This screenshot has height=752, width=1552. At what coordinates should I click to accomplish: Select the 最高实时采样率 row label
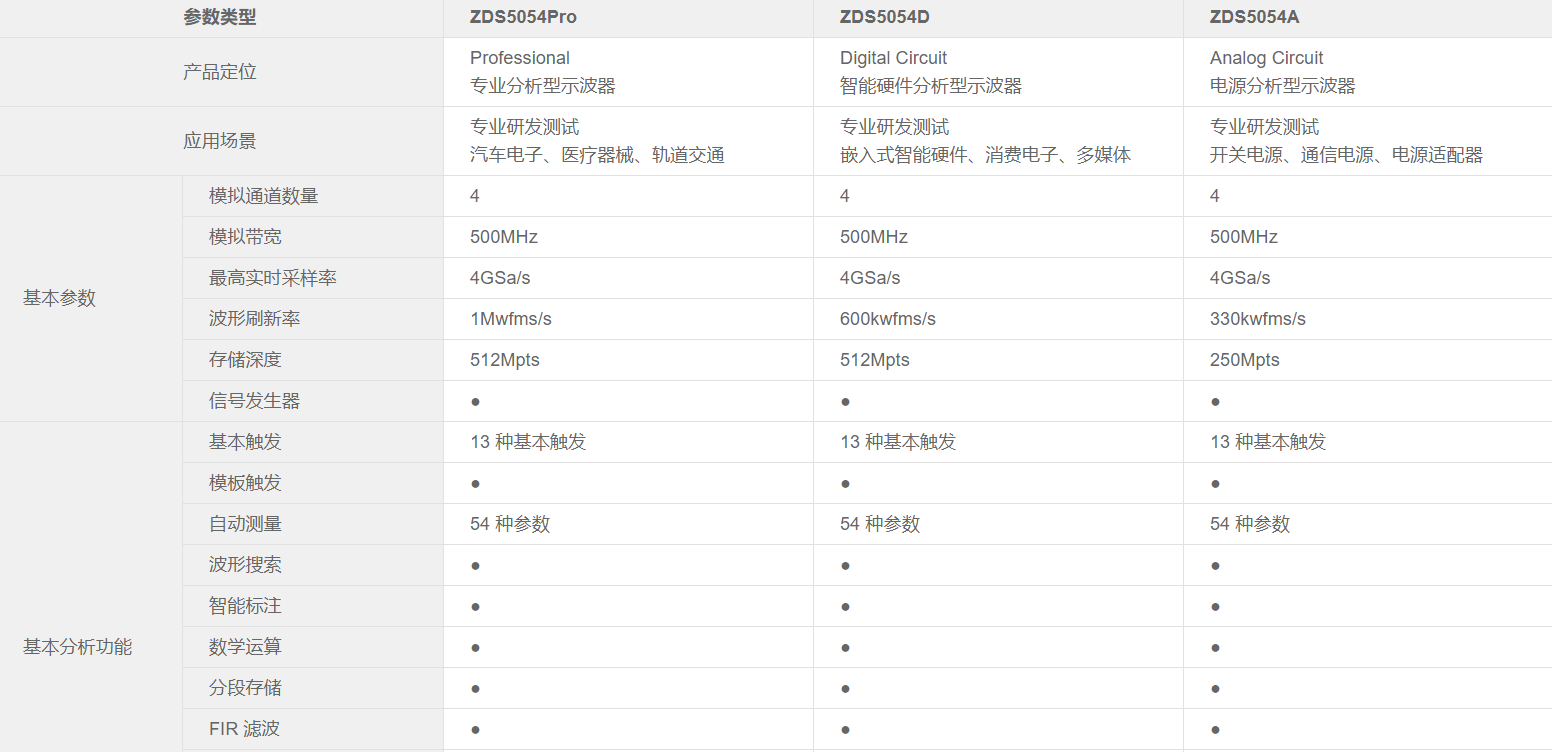(x=273, y=278)
